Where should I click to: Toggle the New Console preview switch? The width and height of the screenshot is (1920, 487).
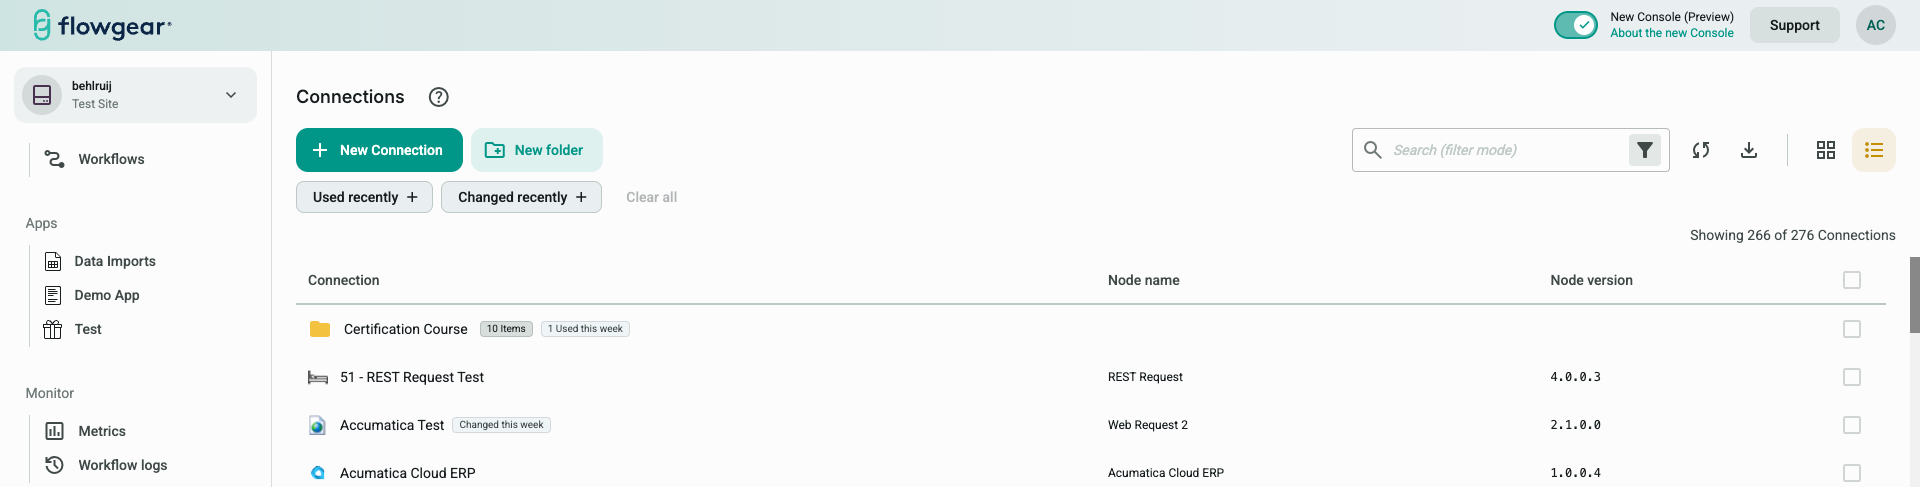pyautogui.click(x=1575, y=25)
